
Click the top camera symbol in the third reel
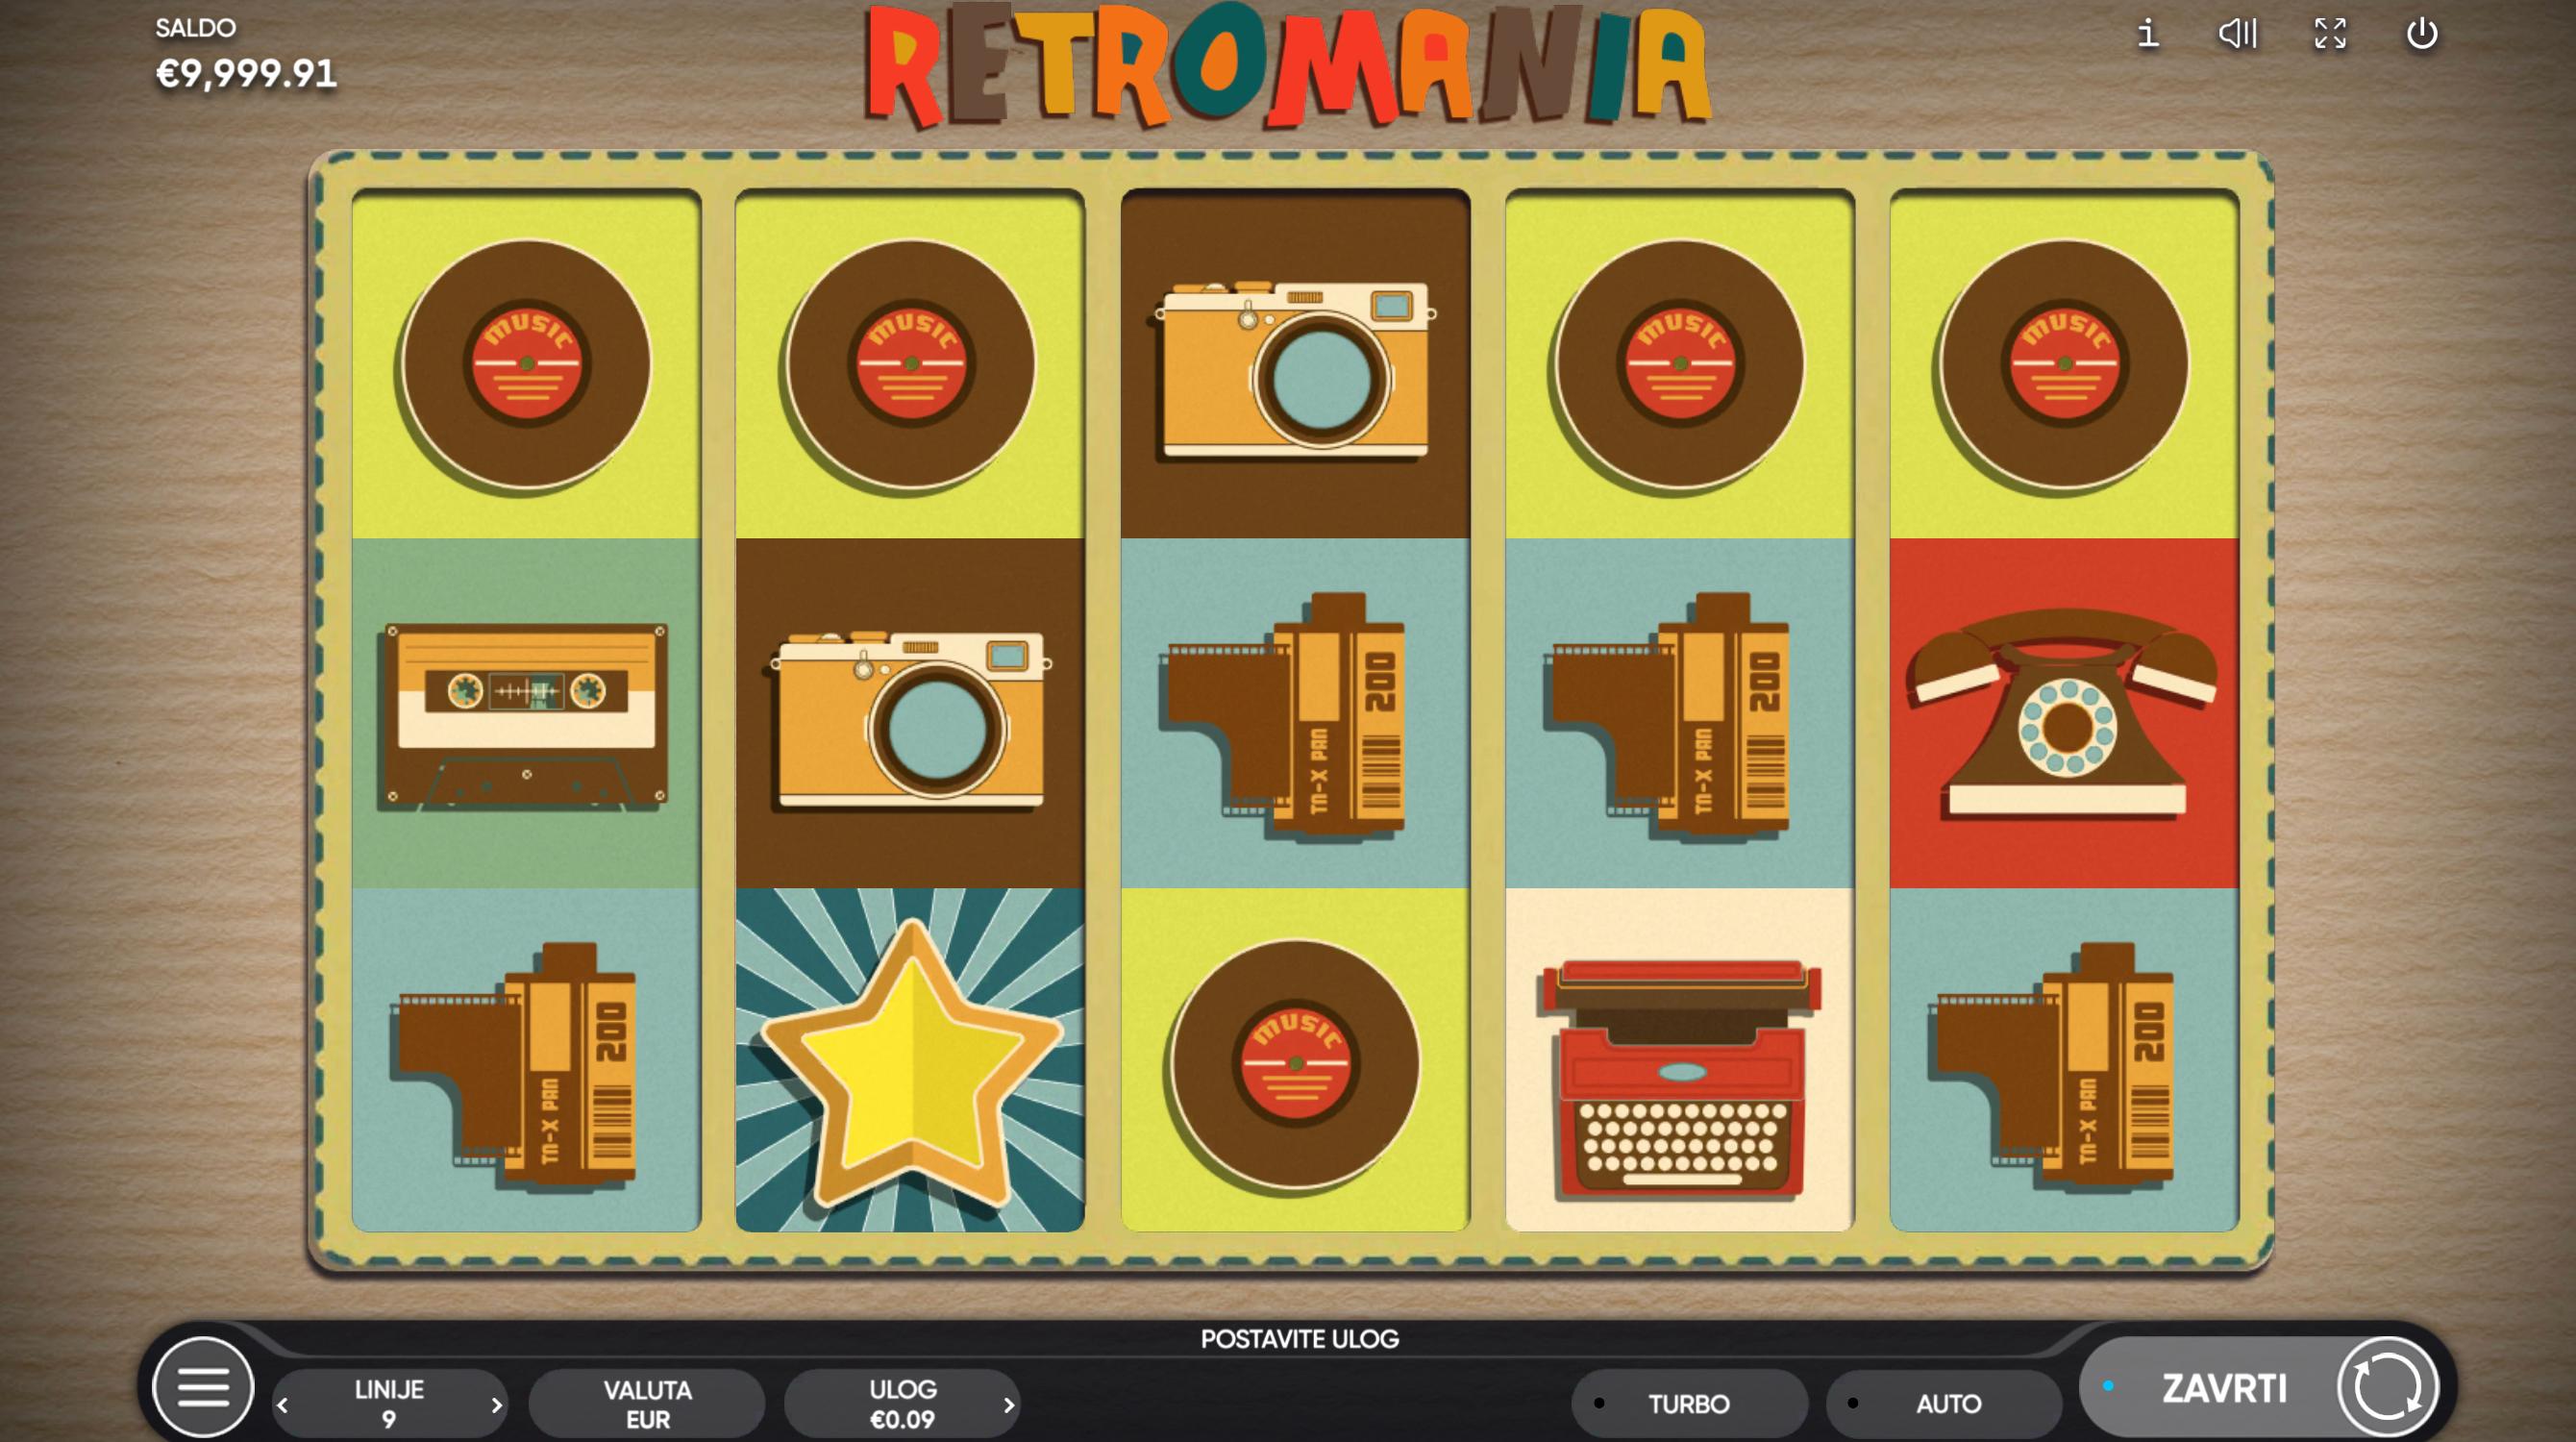pyautogui.click(x=1296, y=368)
